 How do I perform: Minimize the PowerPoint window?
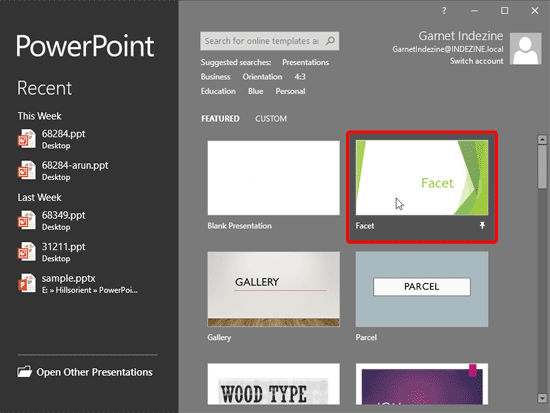click(x=474, y=11)
